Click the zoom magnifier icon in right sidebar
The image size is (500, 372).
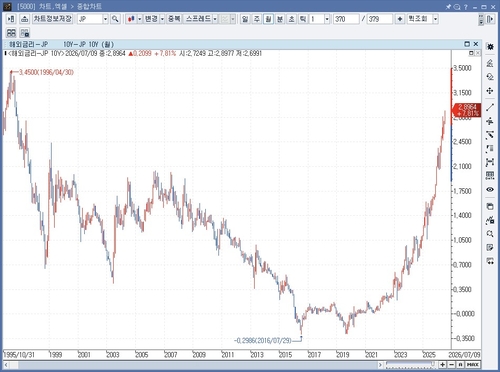coord(490,234)
